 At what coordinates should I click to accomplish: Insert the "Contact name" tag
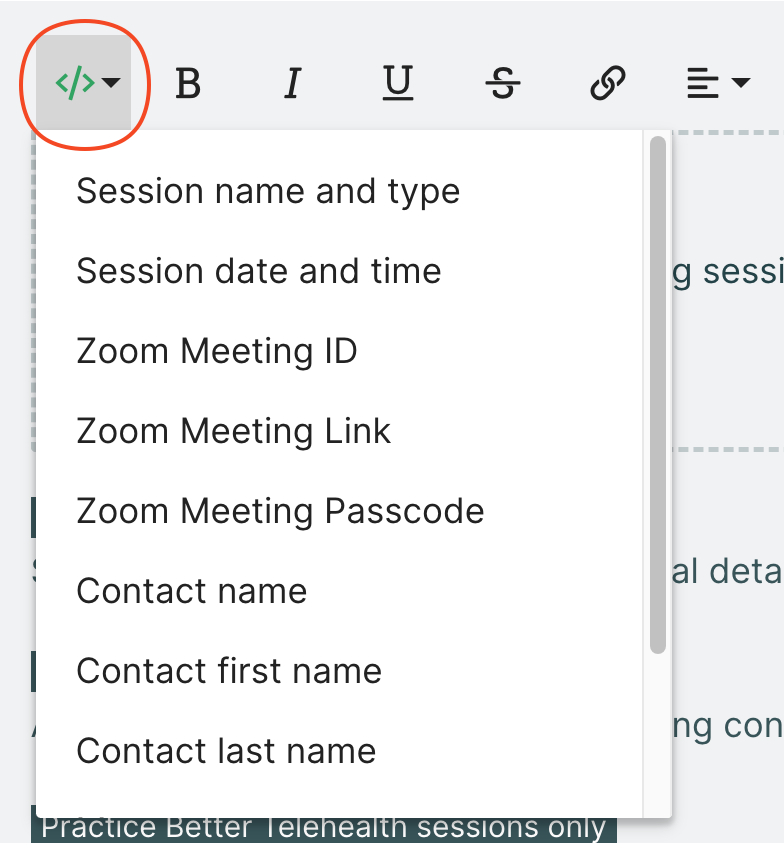click(191, 591)
